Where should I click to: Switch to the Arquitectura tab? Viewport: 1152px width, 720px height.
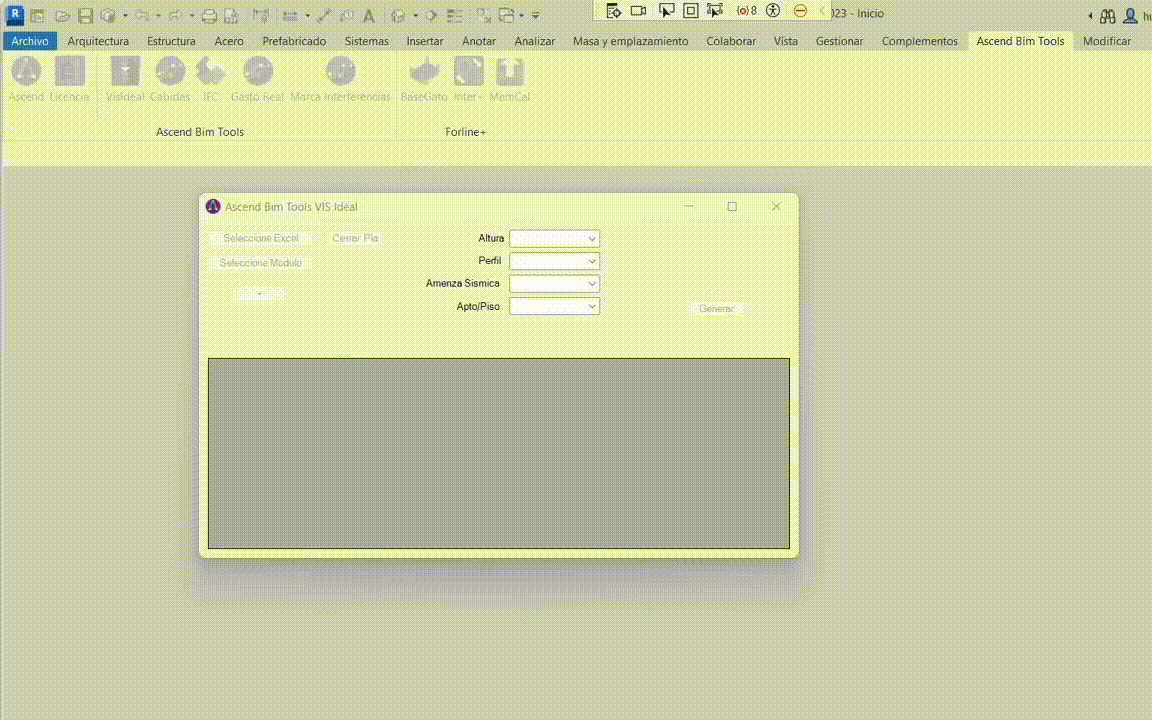(x=98, y=41)
